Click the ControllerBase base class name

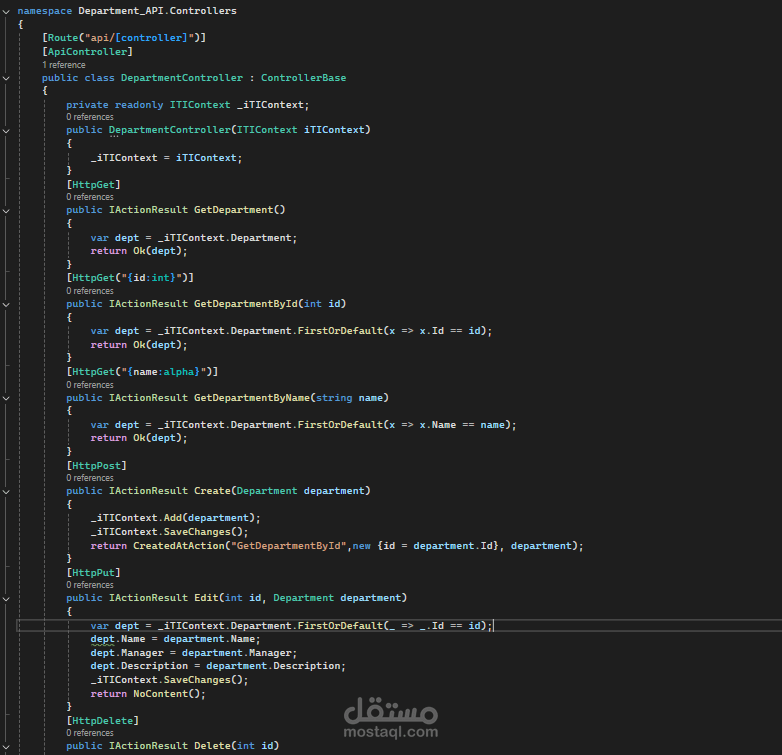coord(303,78)
